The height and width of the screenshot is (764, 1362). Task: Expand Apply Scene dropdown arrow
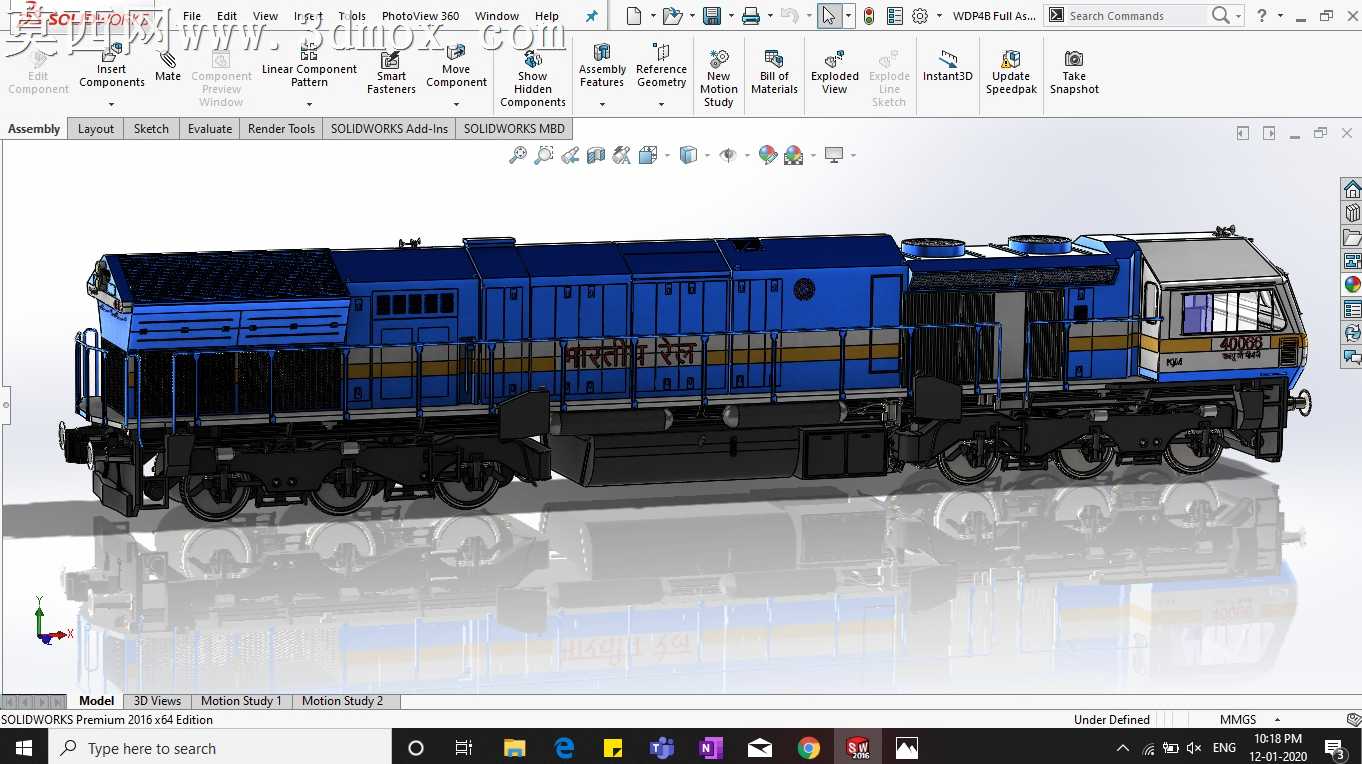[813, 156]
